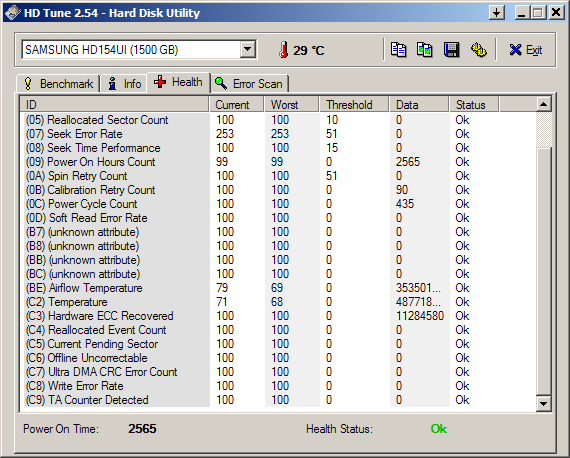This screenshot has width=570, height=458.
Task: Click the Status column header
Action: pyautogui.click(x=474, y=105)
